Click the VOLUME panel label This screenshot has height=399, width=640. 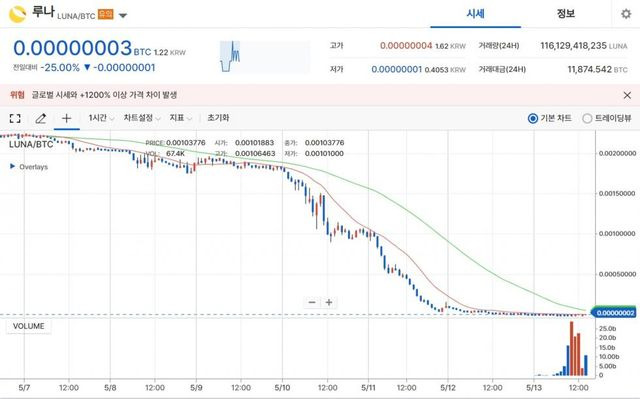pos(29,326)
